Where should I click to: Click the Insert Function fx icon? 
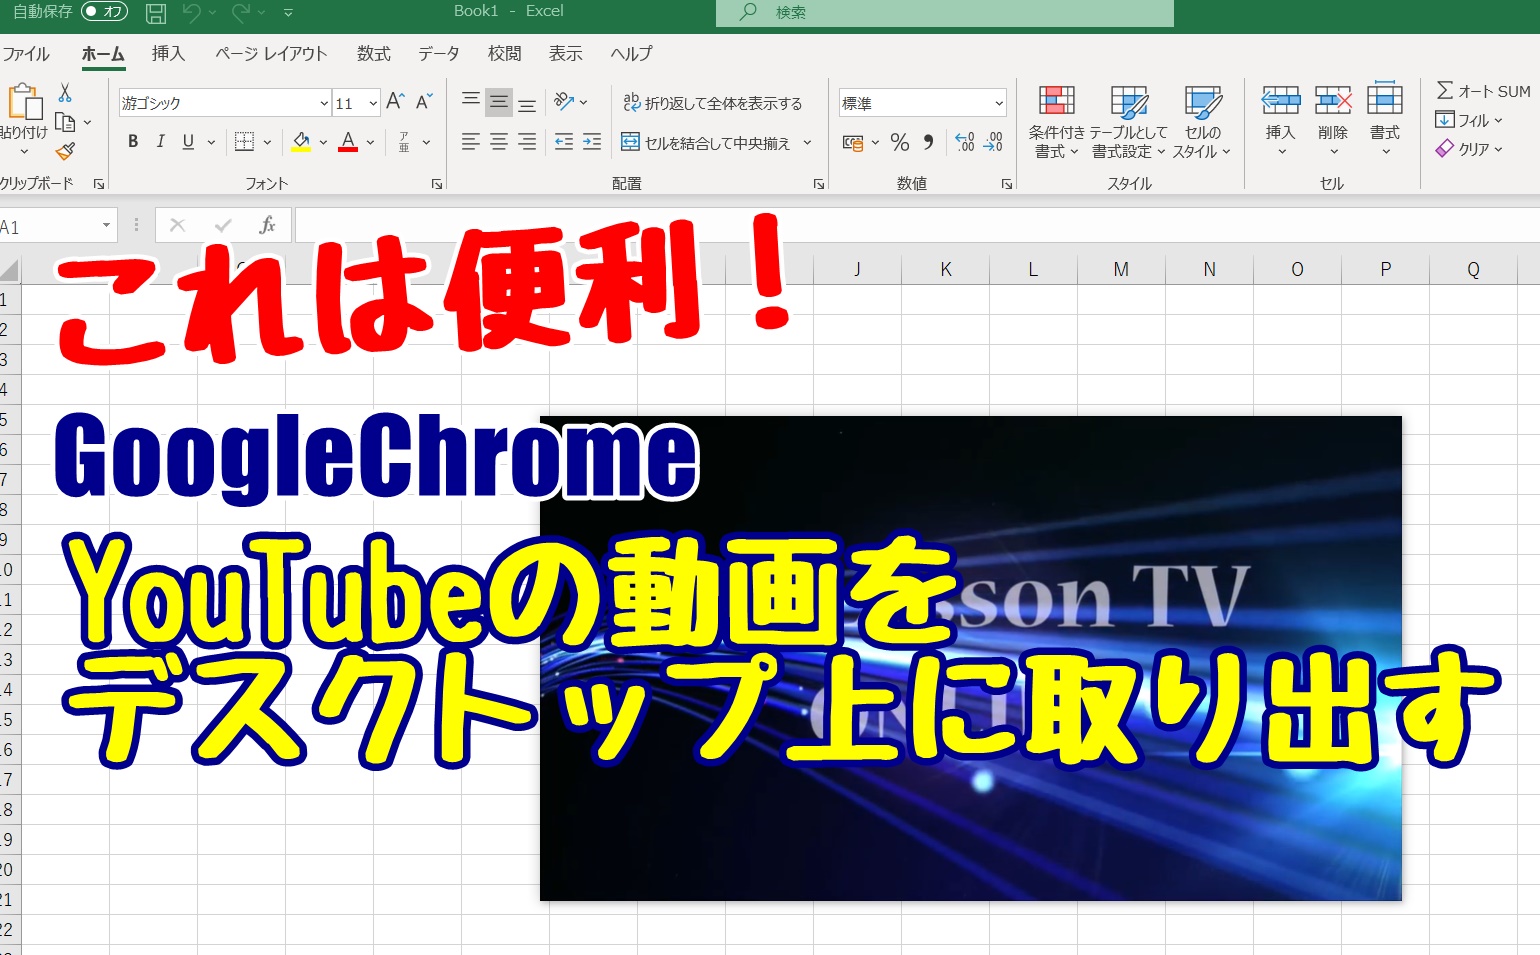[x=266, y=225]
